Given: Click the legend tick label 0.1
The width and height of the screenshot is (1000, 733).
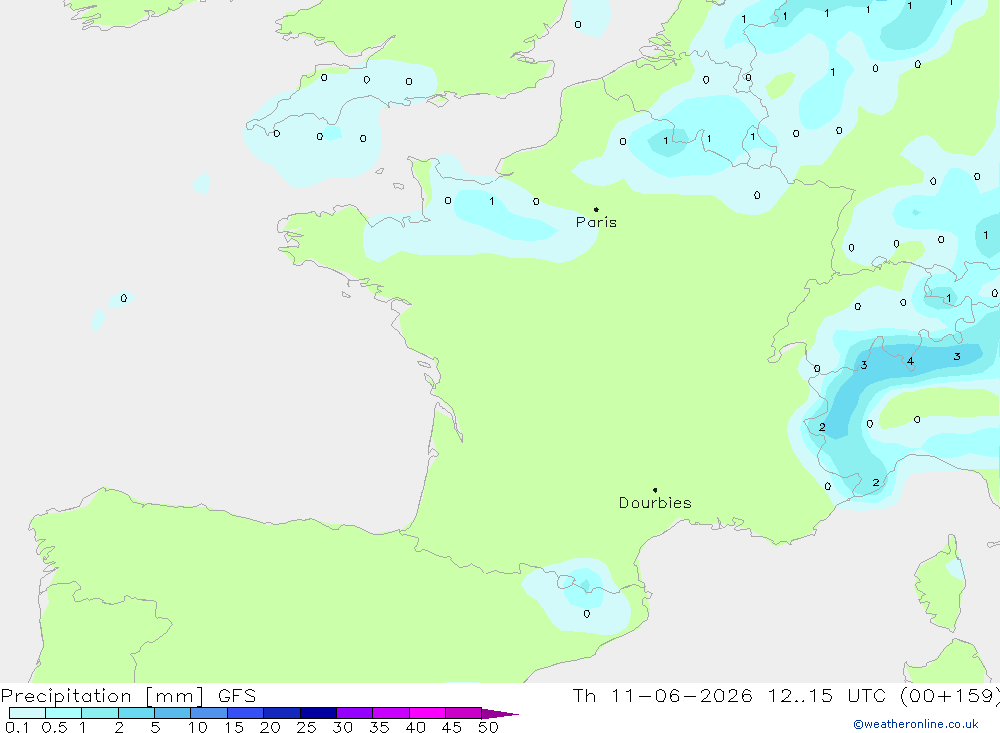Looking at the screenshot, I should (x=17, y=727).
